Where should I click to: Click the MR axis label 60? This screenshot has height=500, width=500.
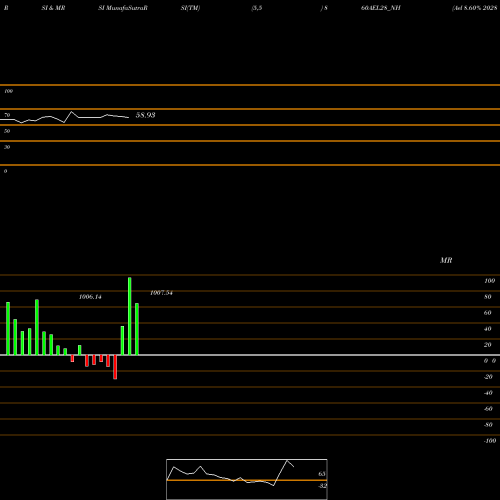tap(488, 313)
